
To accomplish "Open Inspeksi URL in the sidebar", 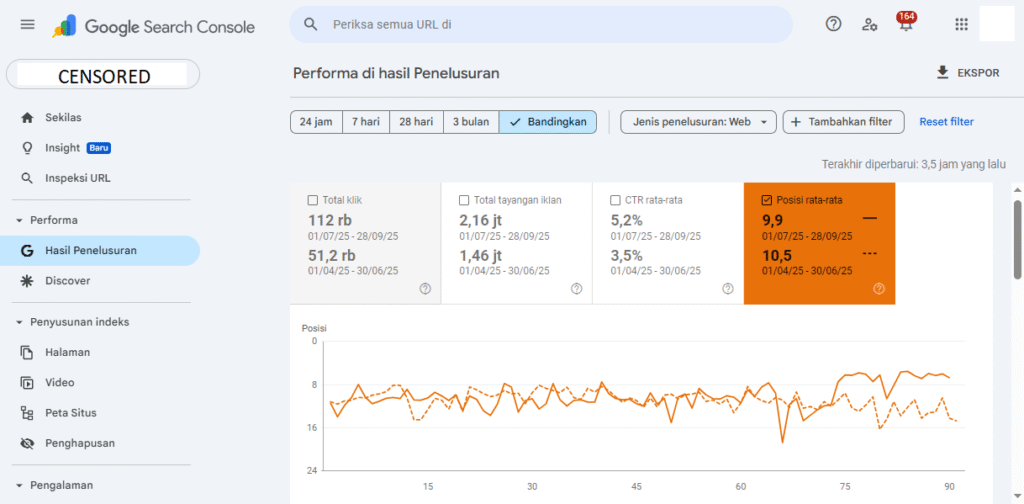I will coord(78,178).
